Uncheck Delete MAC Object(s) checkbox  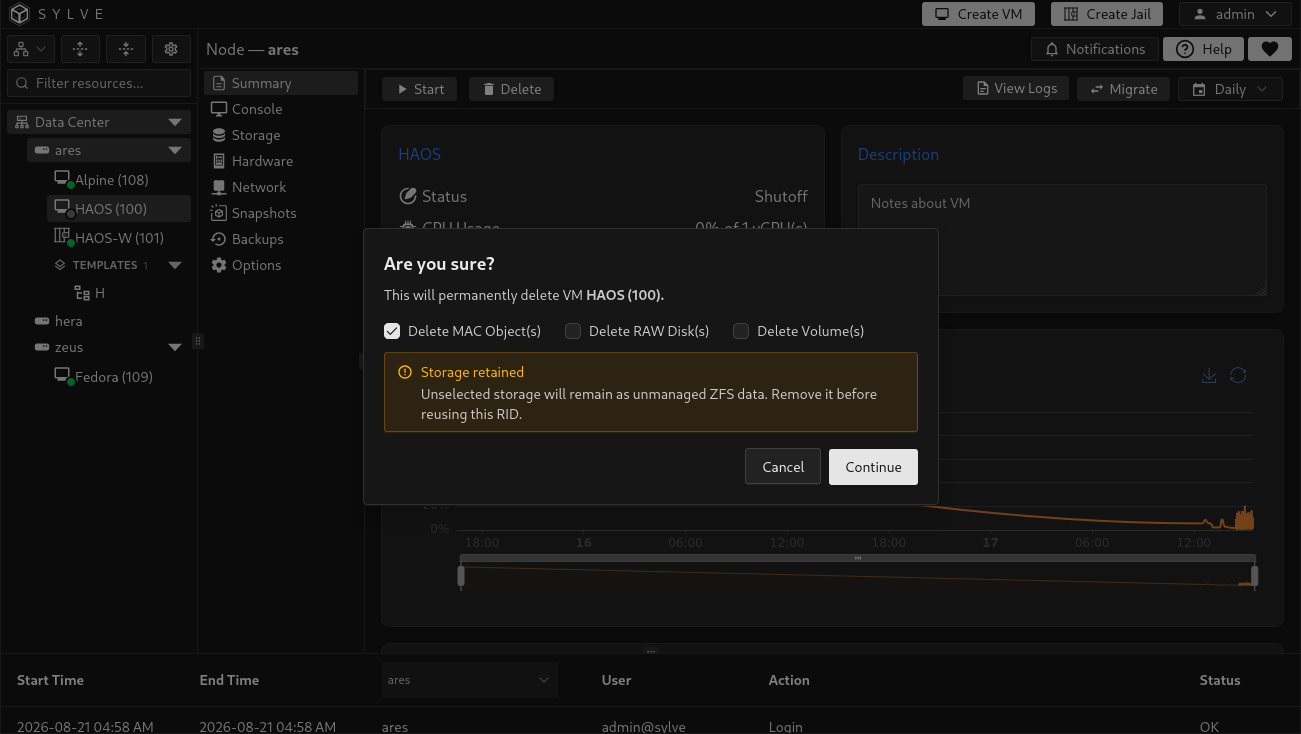[392, 331]
